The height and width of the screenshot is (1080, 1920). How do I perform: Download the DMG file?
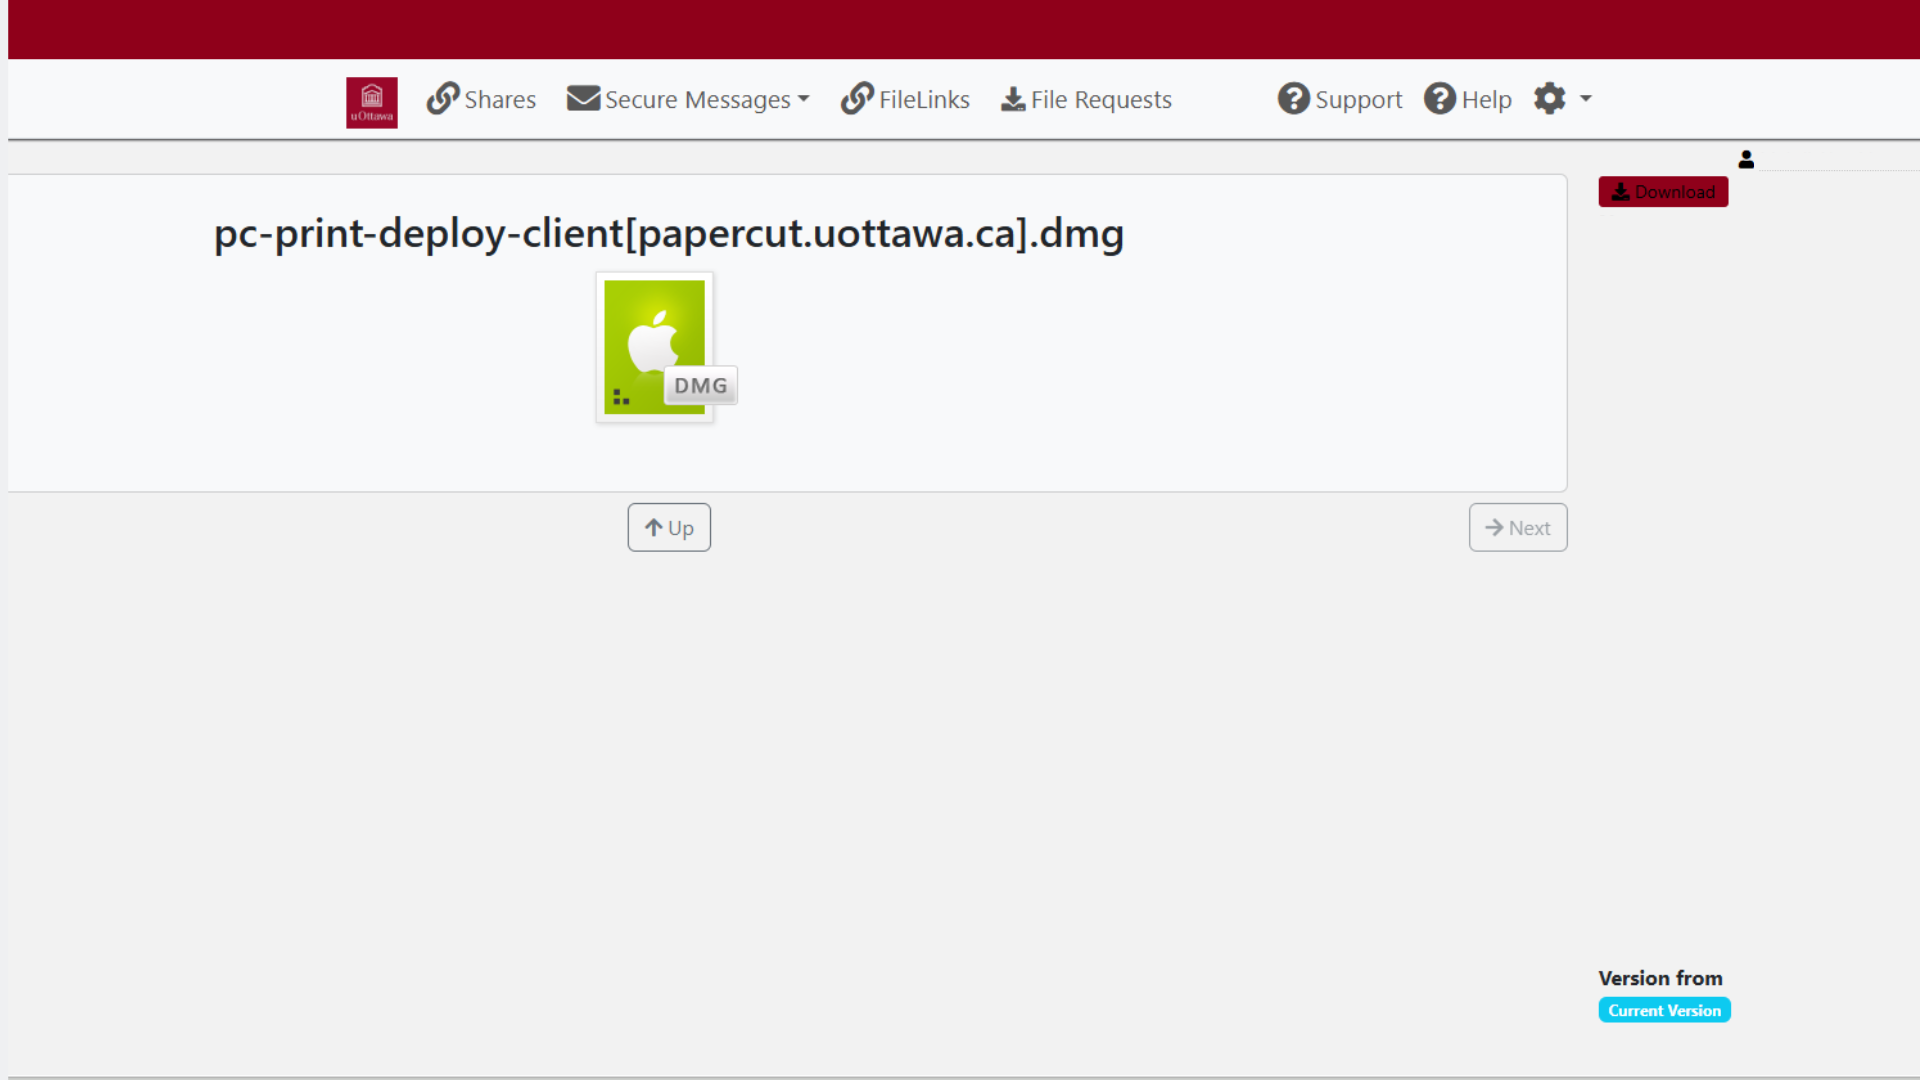click(x=1663, y=192)
